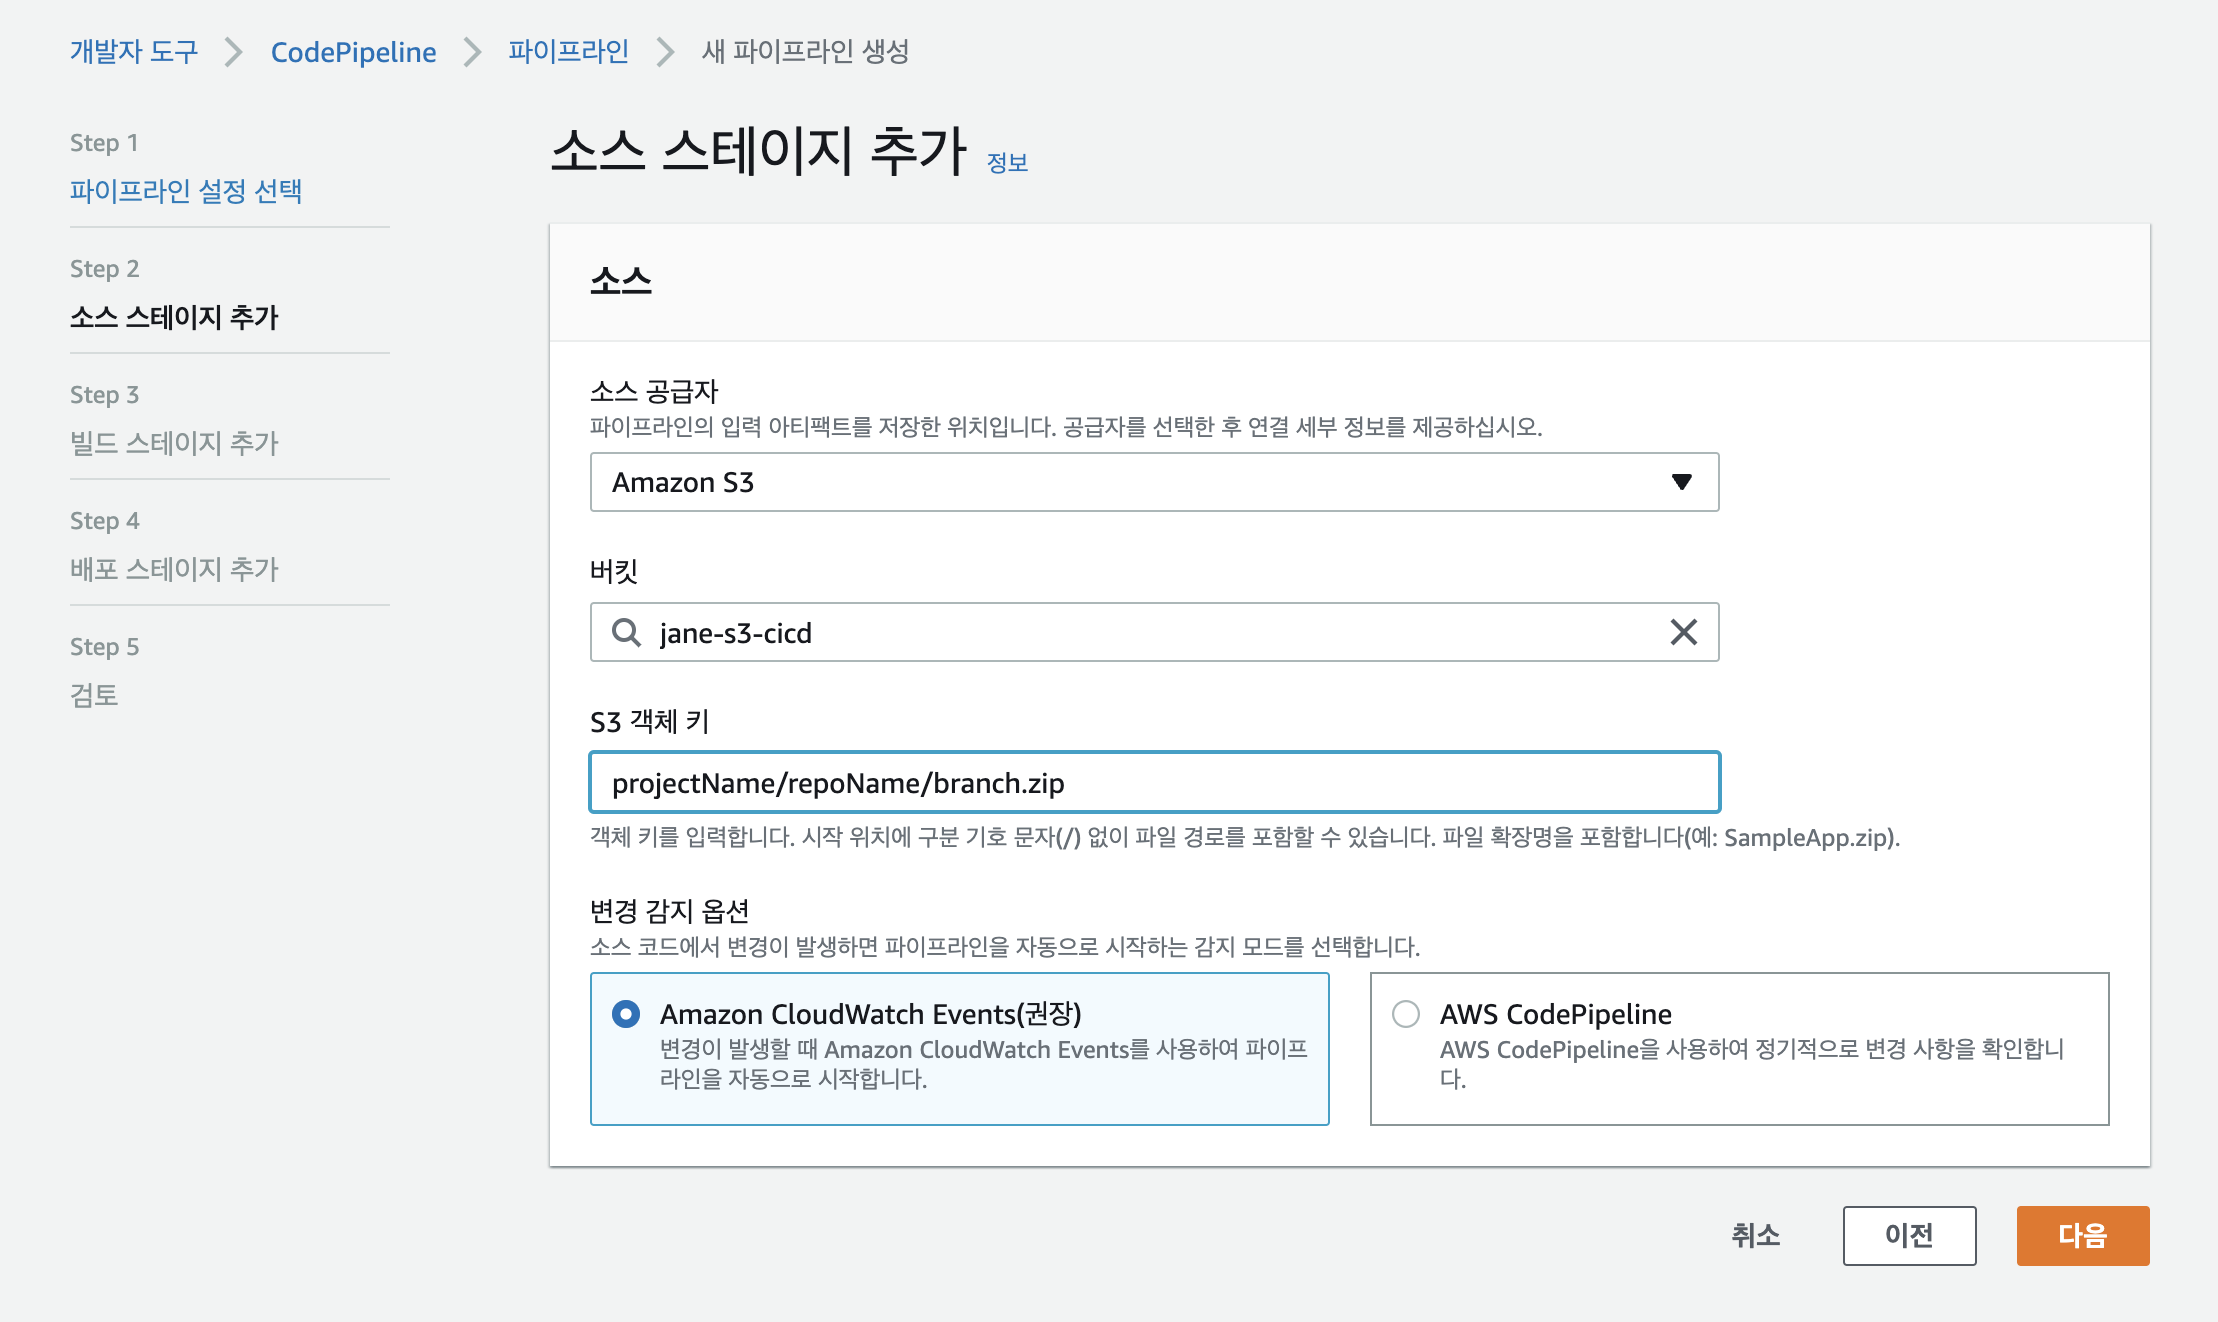Viewport: 2218px width, 1322px height.
Task: Click the 다음 (Next) button
Action: tap(2083, 1236)
